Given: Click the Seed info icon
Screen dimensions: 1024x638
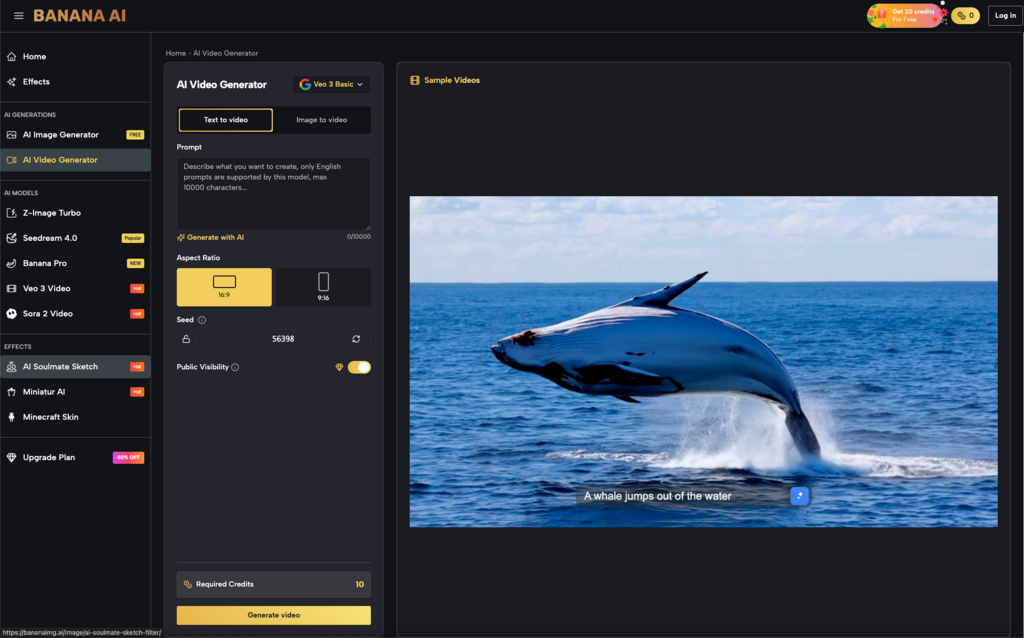Looking at the screenshot, I should pos(202,320).
